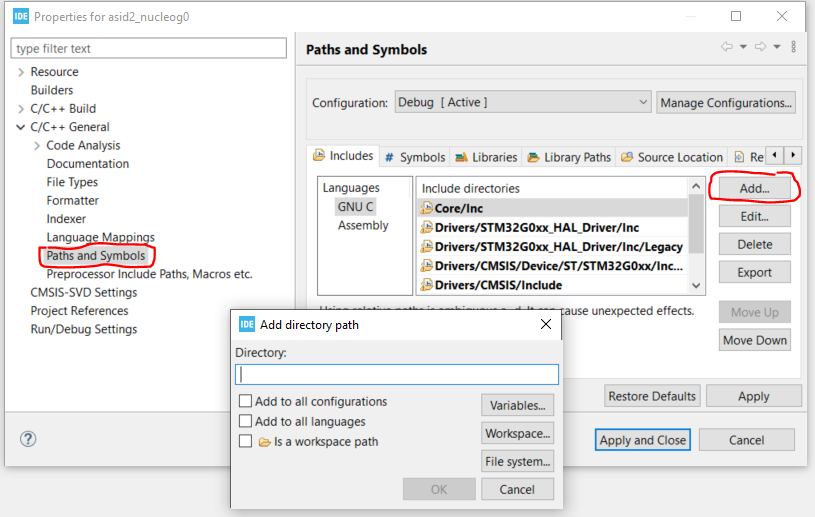Open the Source Location tab
The image size is (815, 517).
[x=672, y=157]
